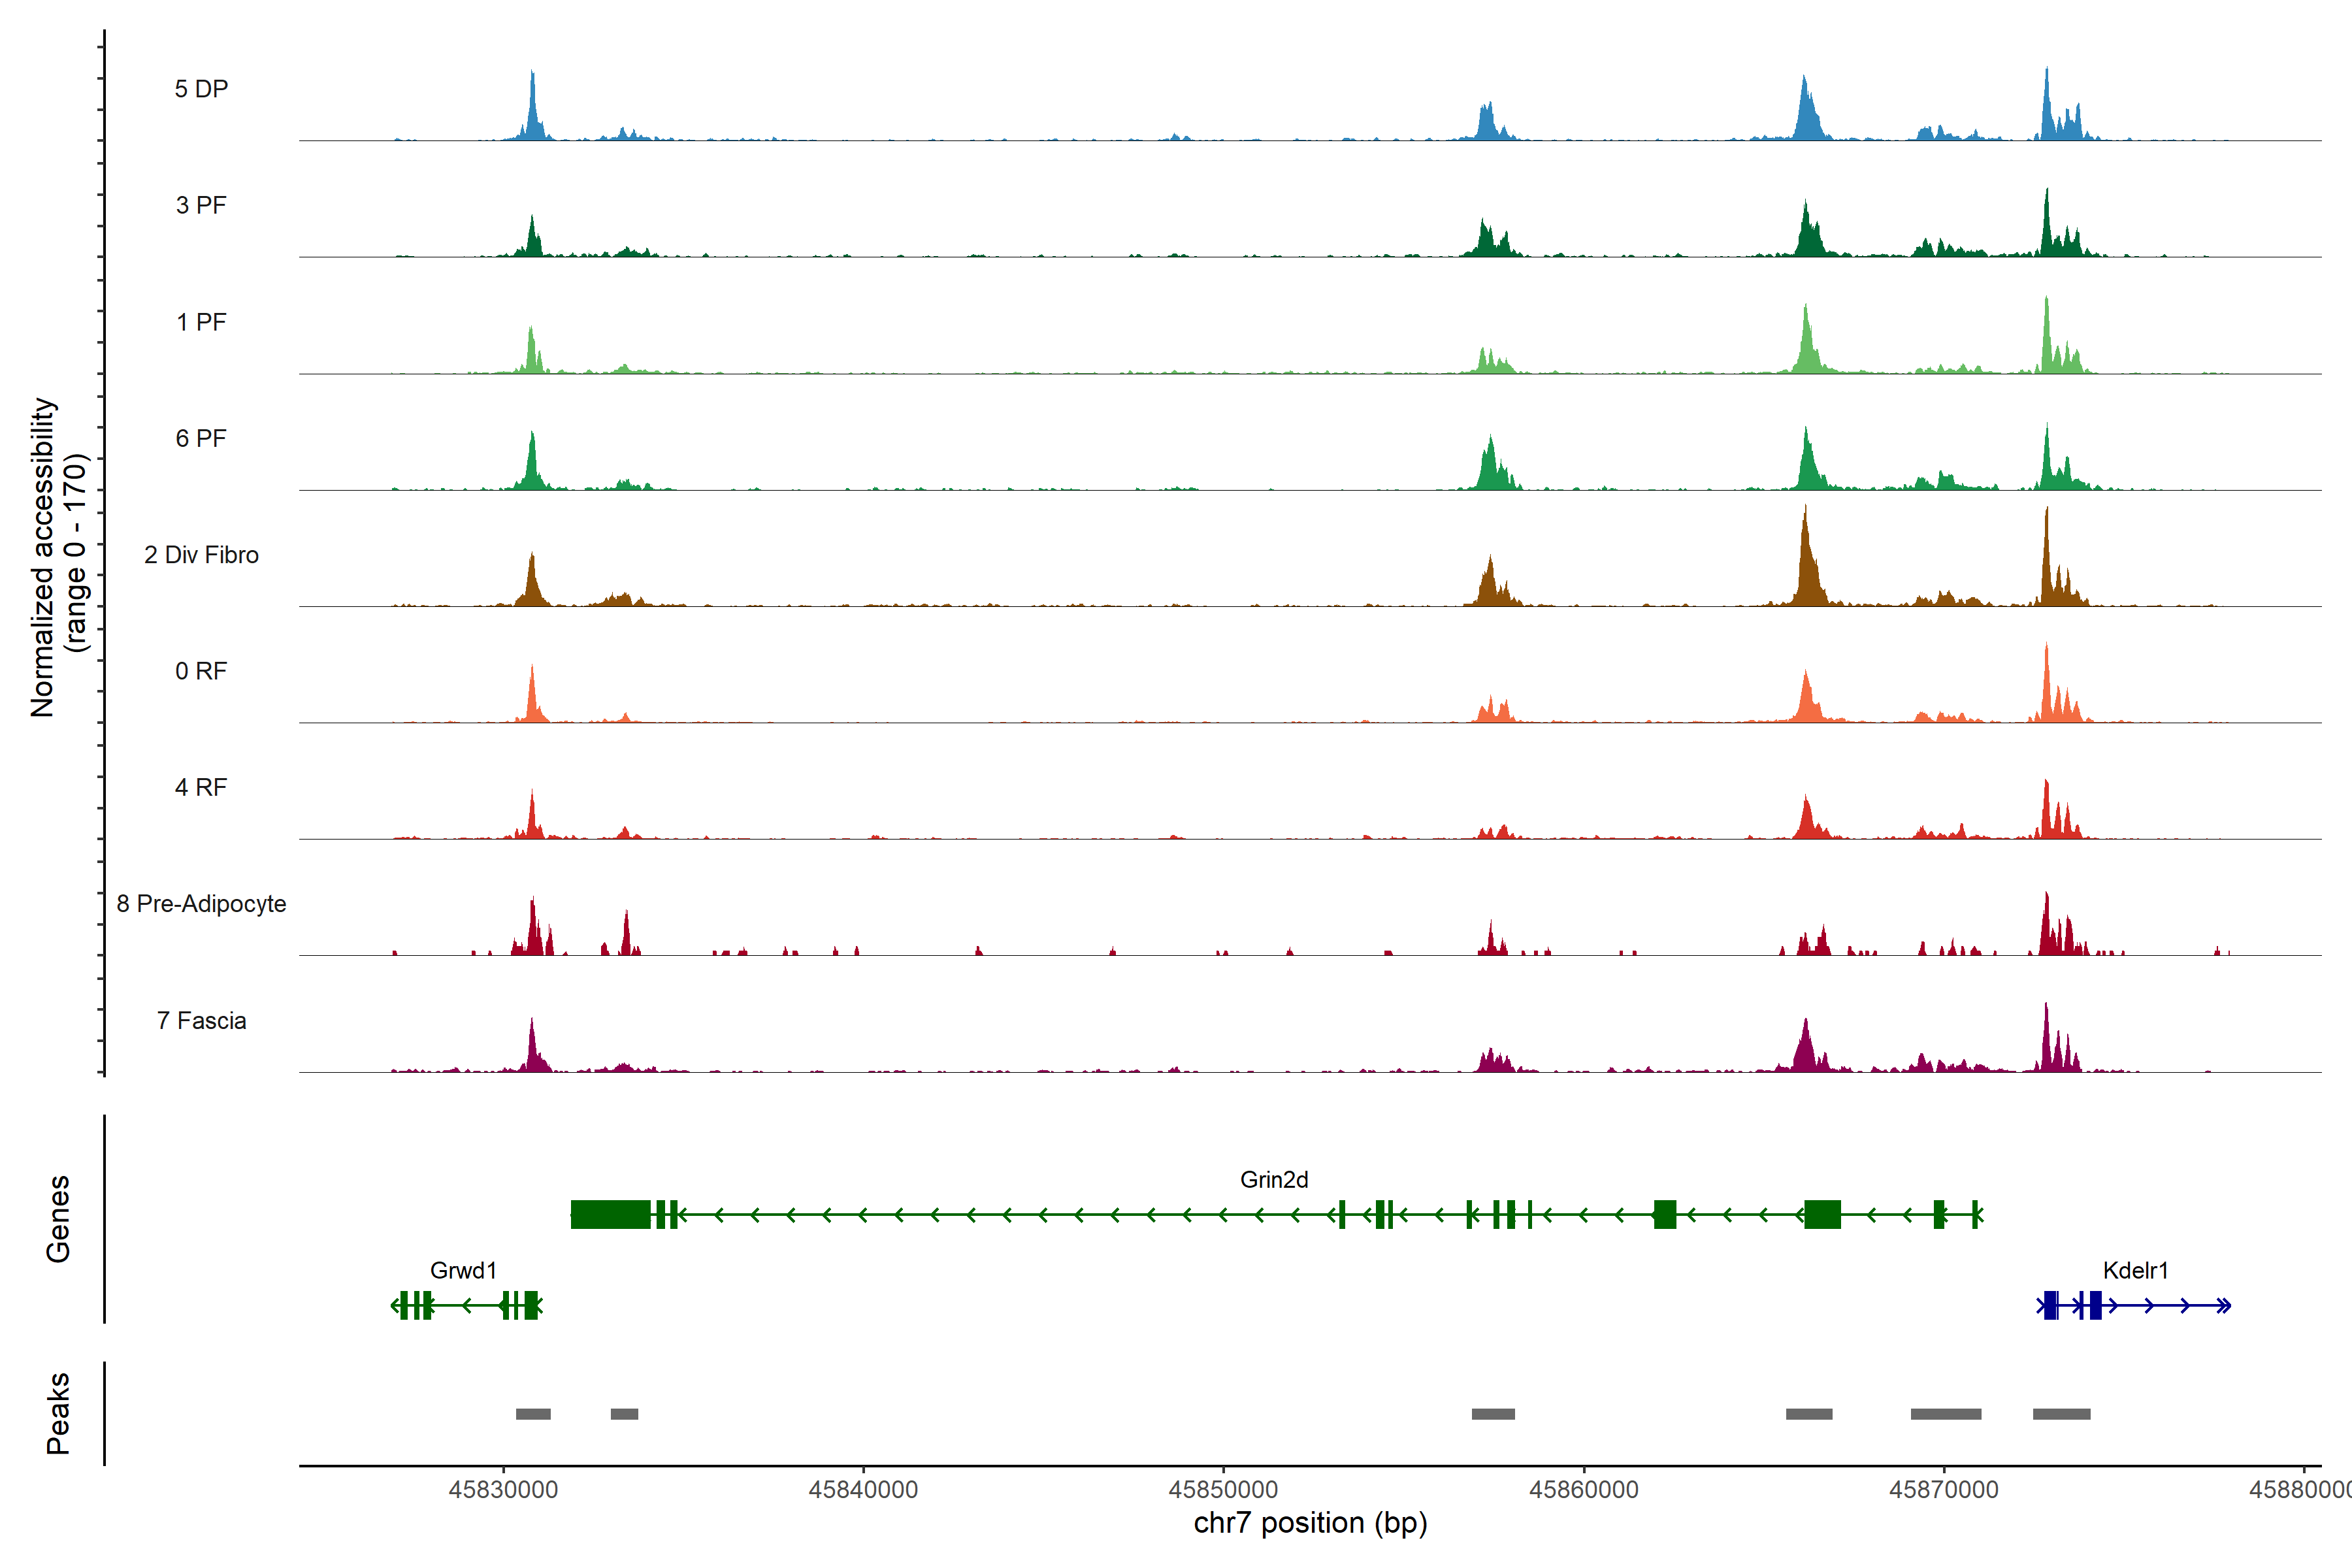Click the chr7 position axis title
2352x1568 pixels.
tap(1310, 1524)
